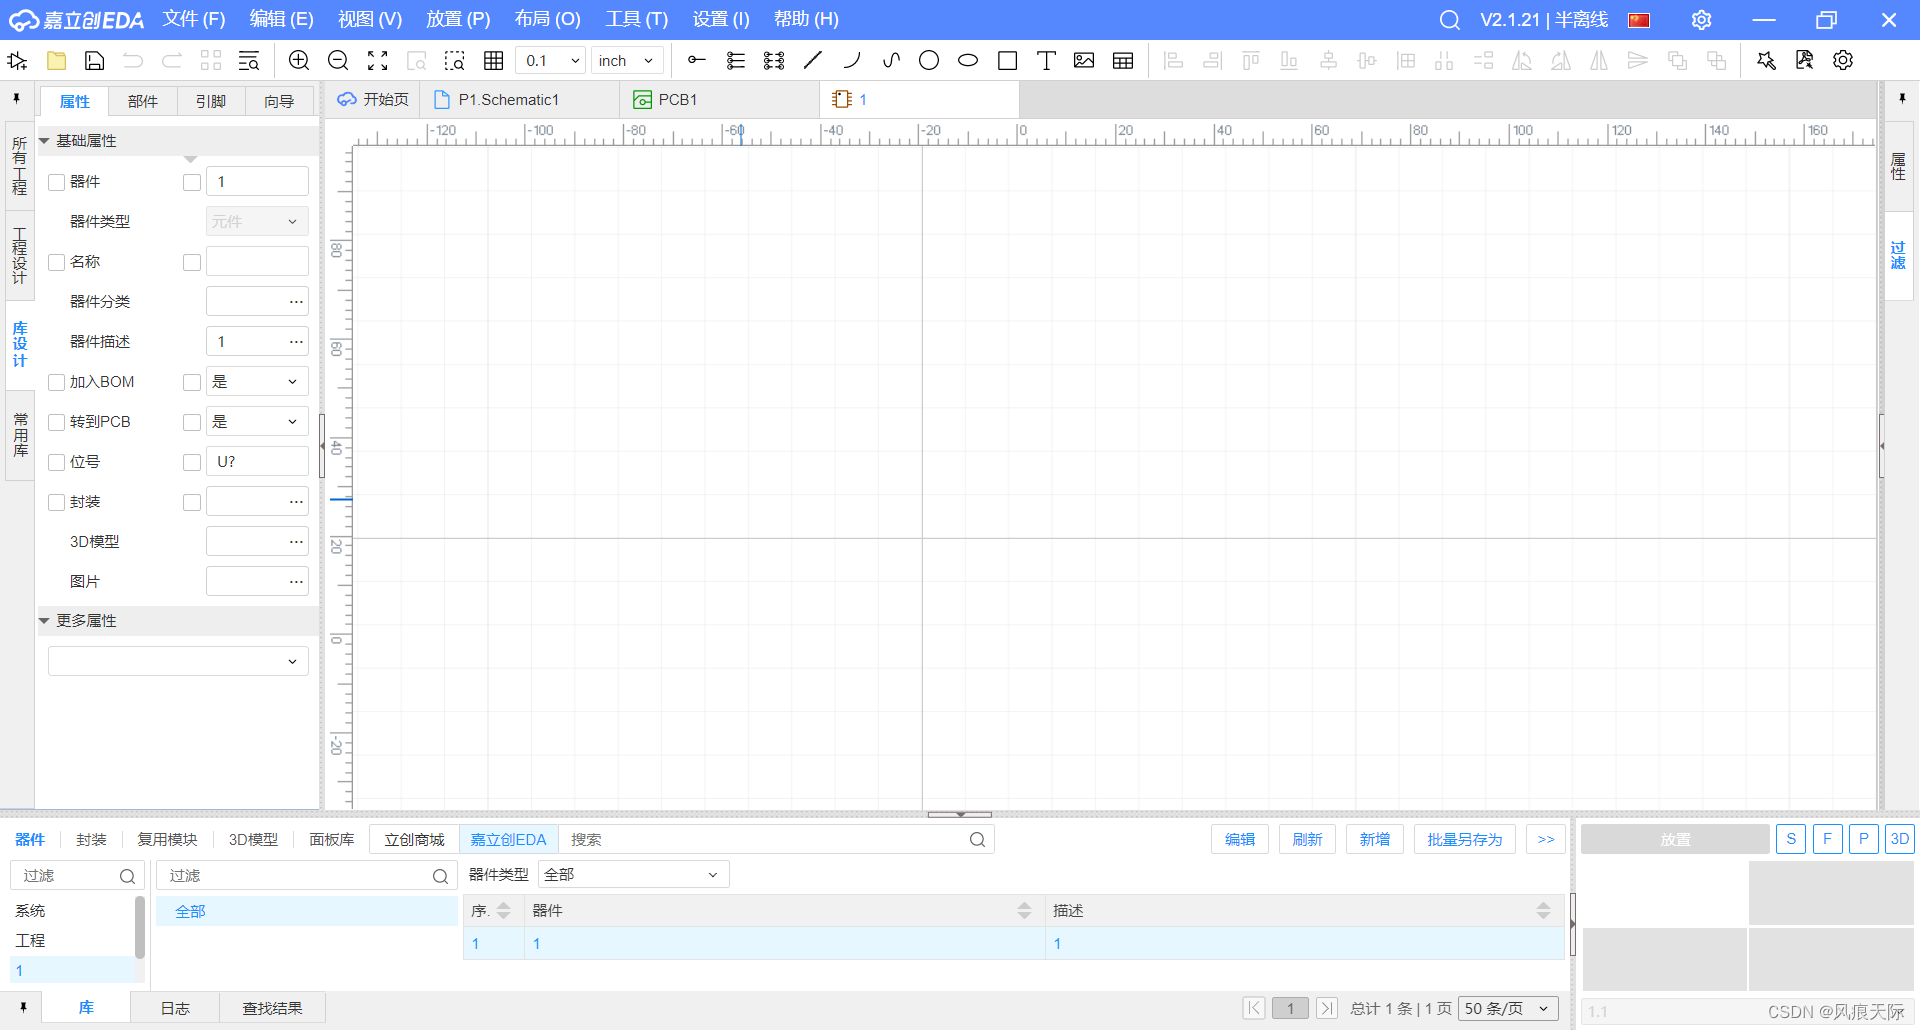
Task: Select the table insertion tool
Action: pos(1123,61)
